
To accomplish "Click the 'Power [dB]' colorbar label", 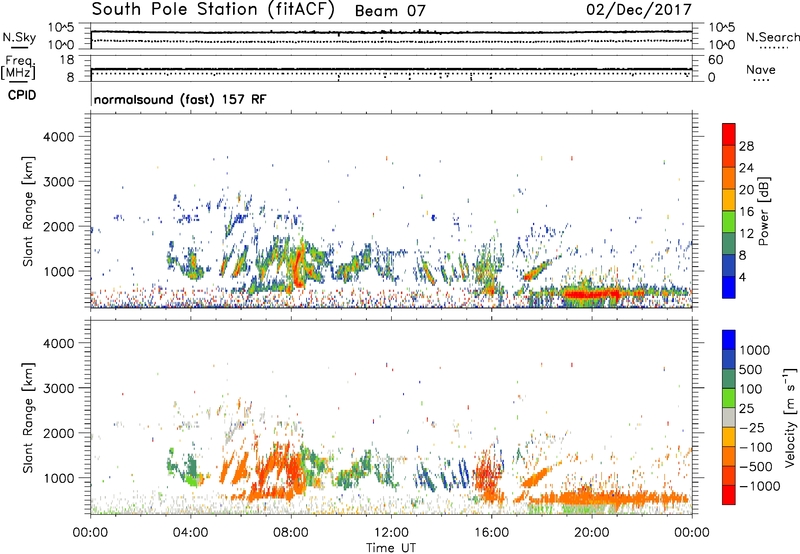I will tap(763, 211).
